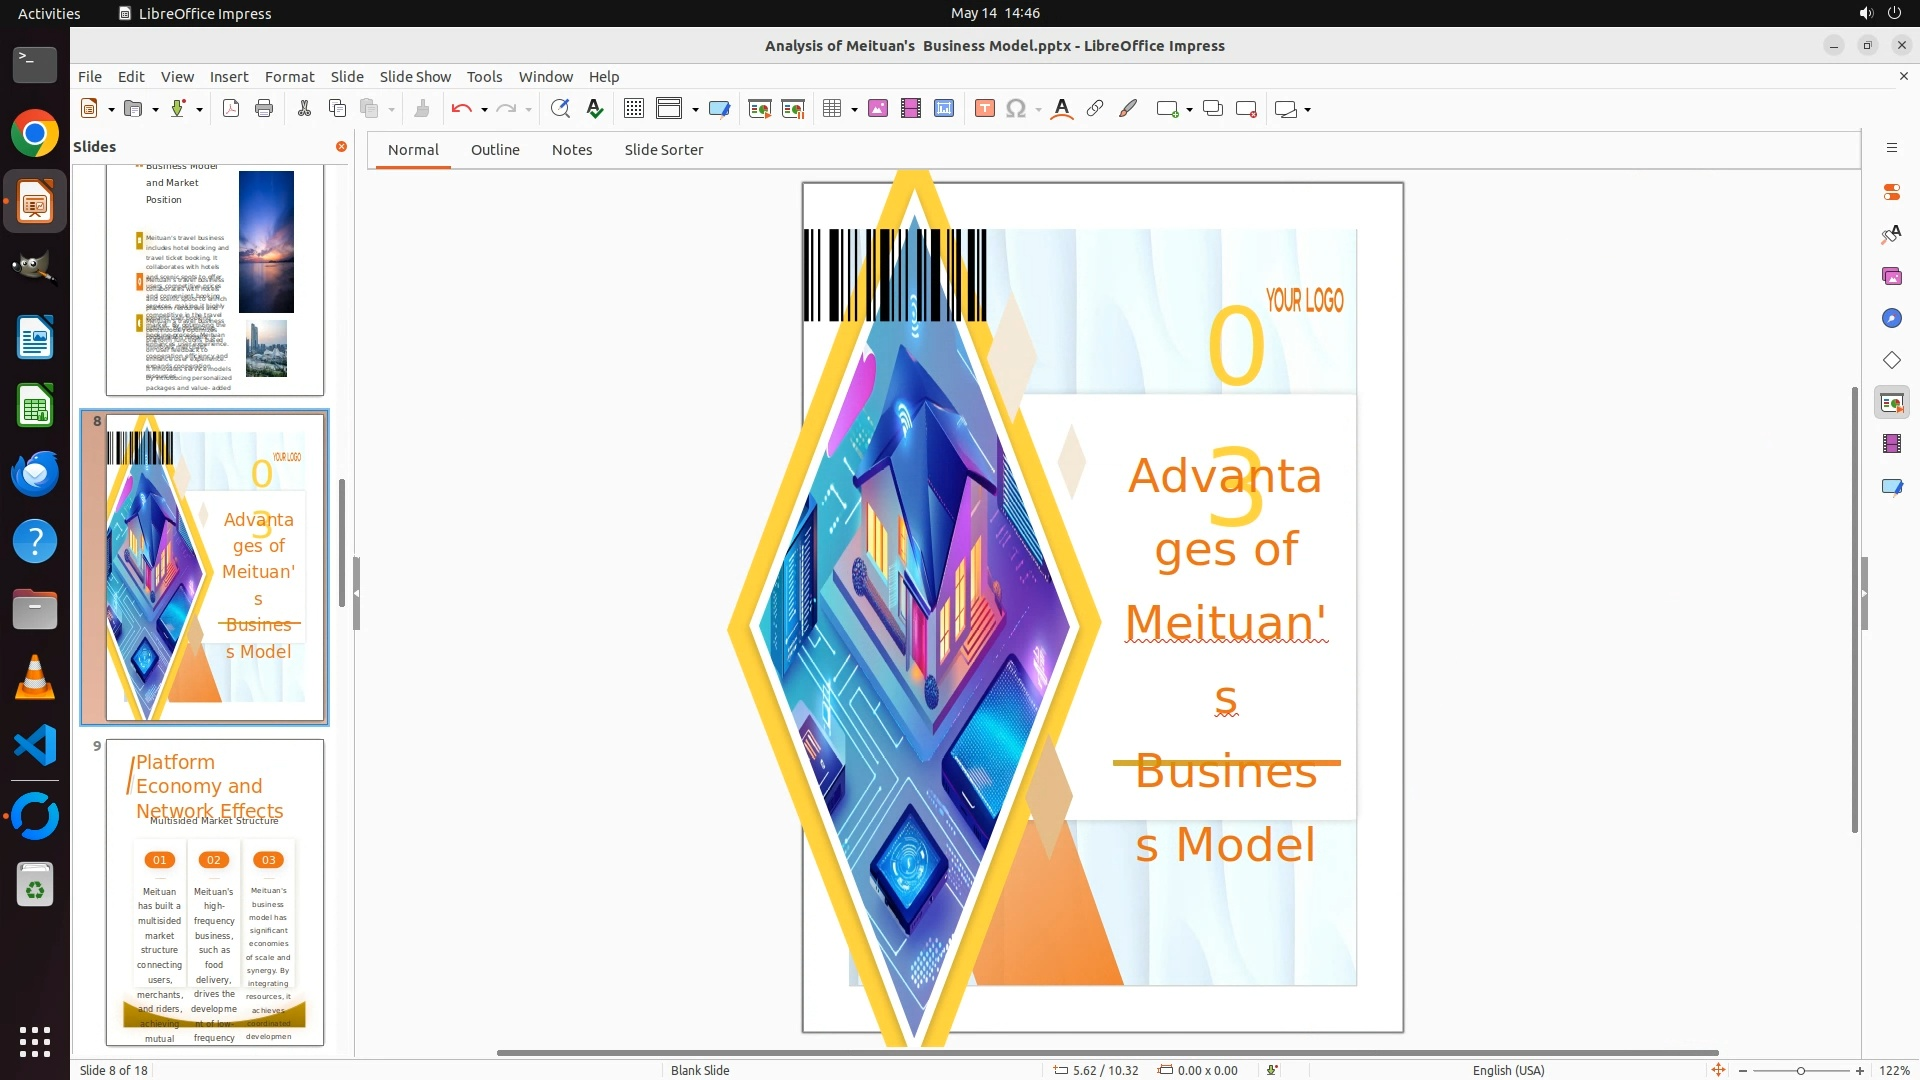The width and height of the screenshot is (1920, 1080).
Task: Toggle the display grid icon
Action: click(x=634, y=109)
